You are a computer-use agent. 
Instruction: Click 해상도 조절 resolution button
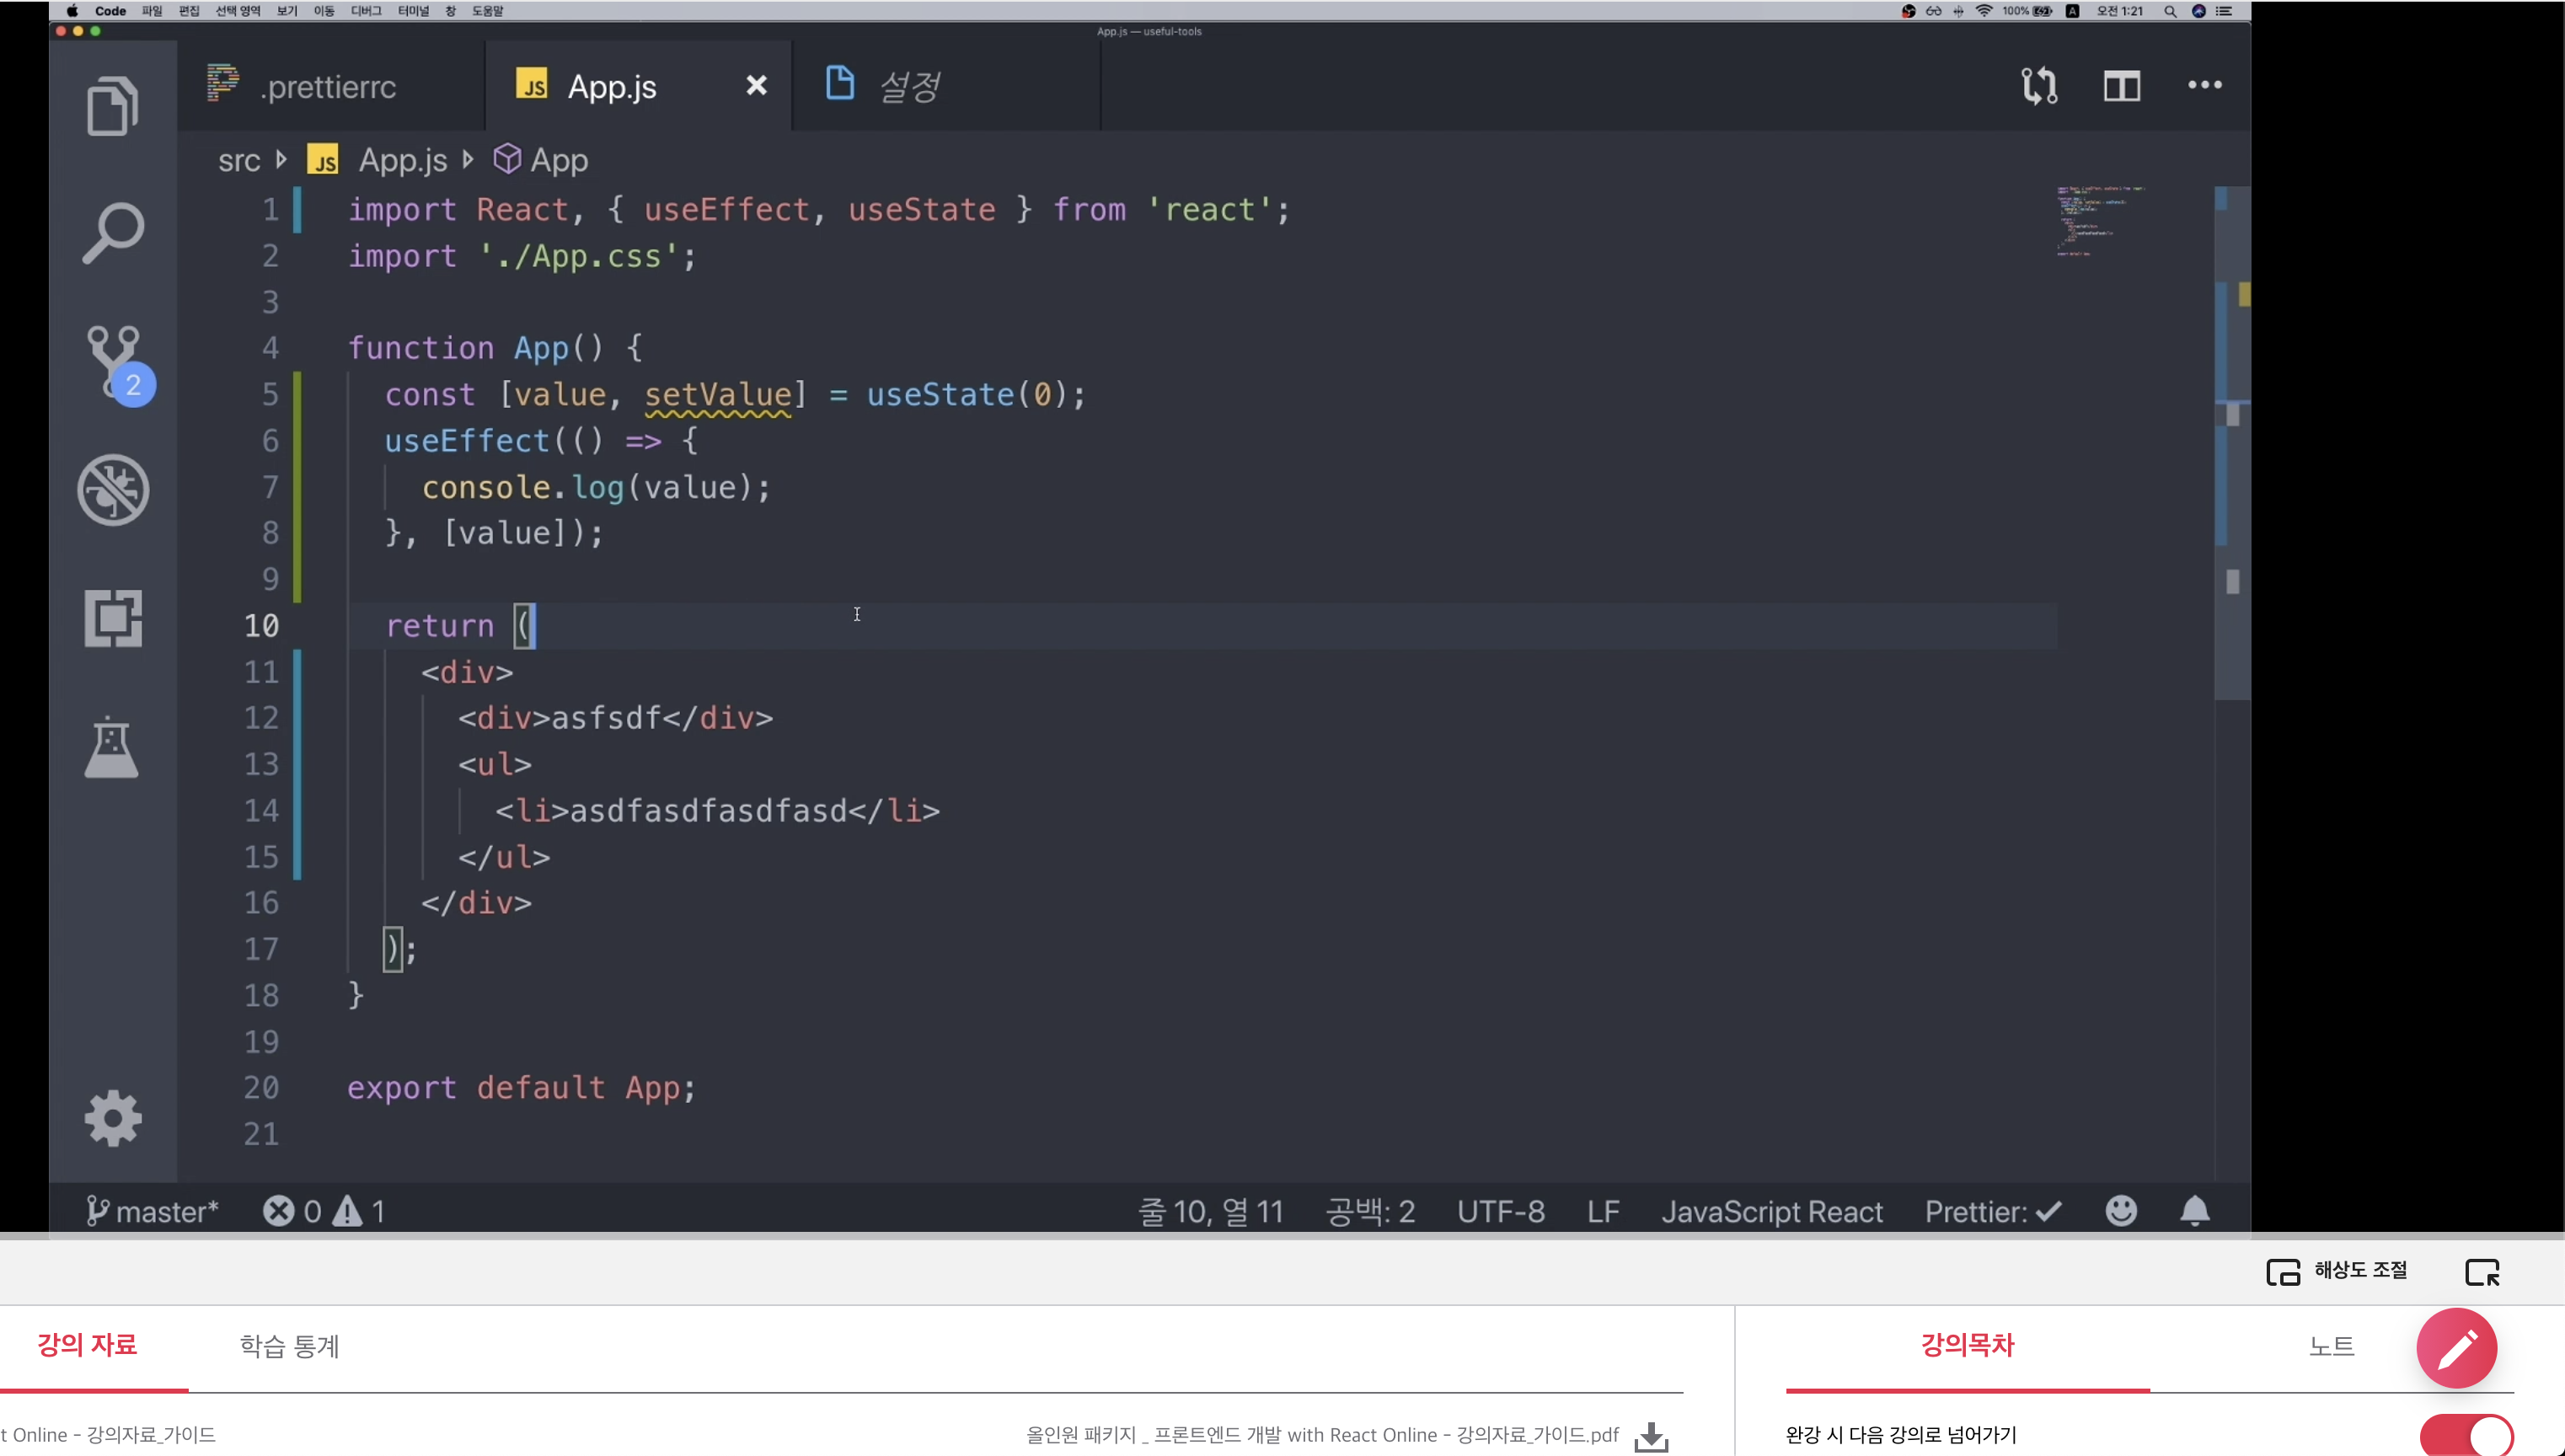pos(2338,1271)
